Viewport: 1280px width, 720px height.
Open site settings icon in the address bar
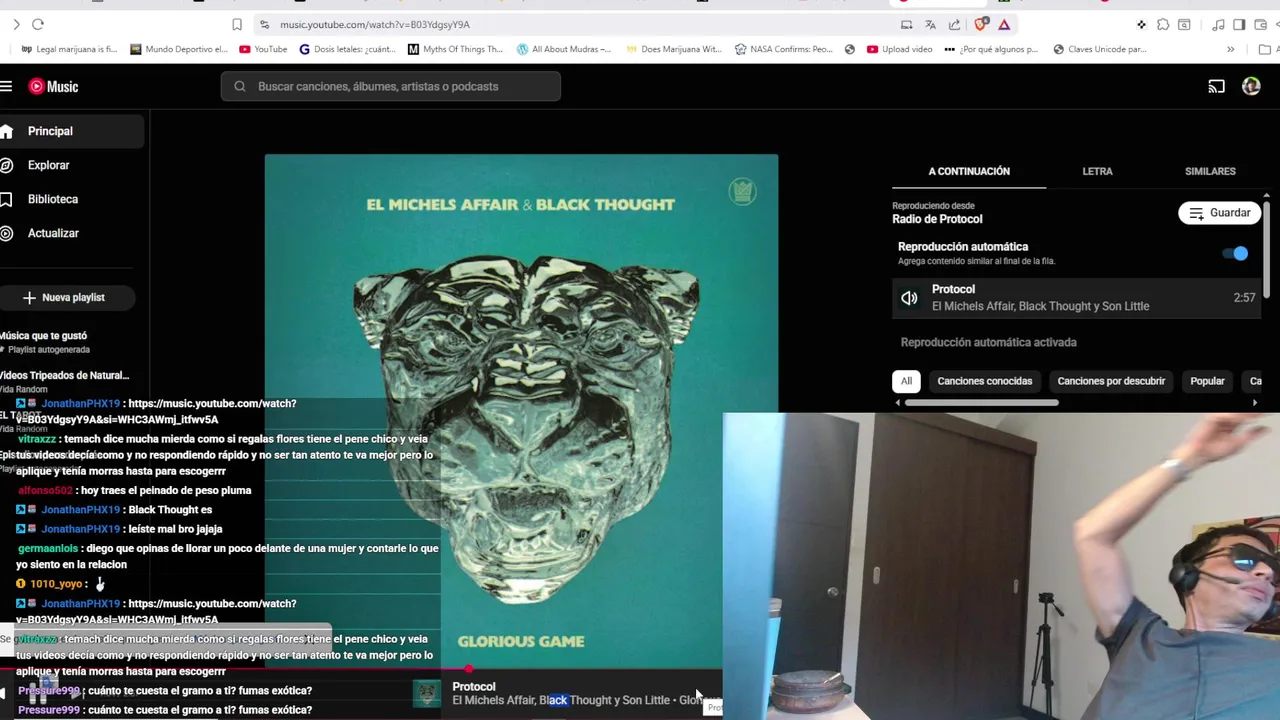coord(264,24)
